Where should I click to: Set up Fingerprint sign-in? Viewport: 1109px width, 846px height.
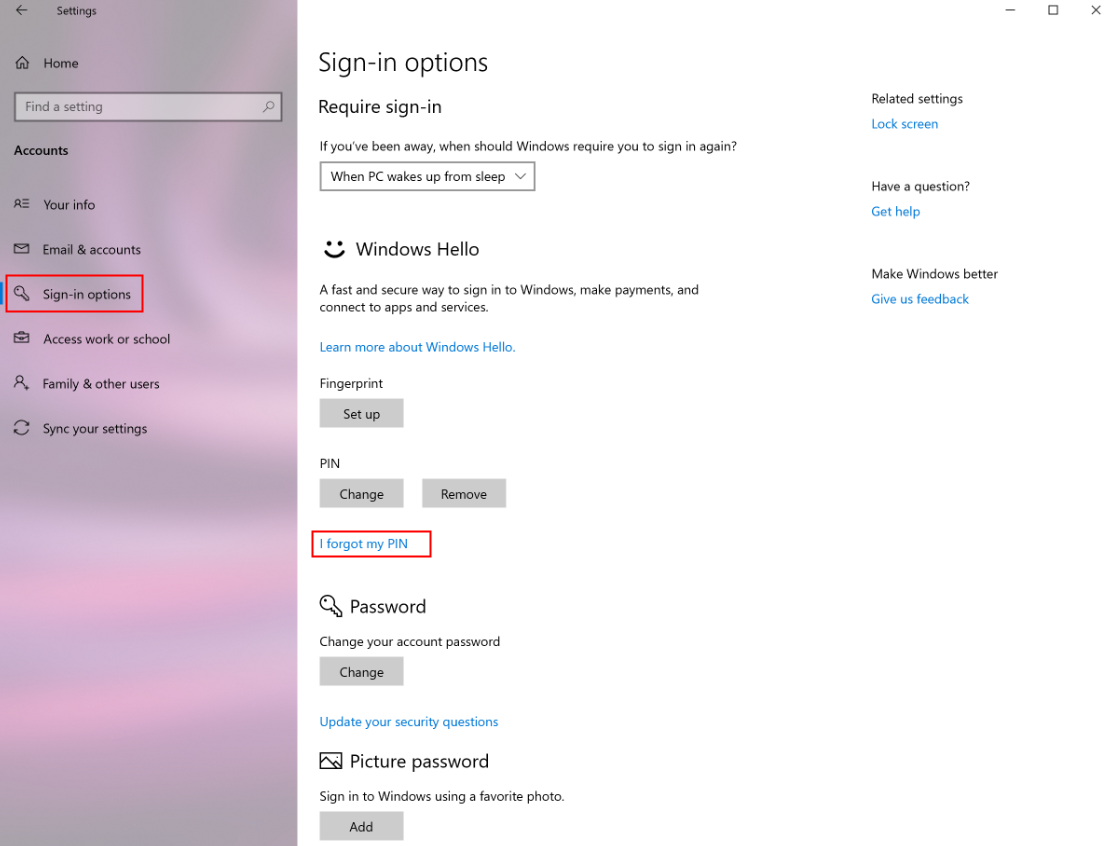click(361, 414)
